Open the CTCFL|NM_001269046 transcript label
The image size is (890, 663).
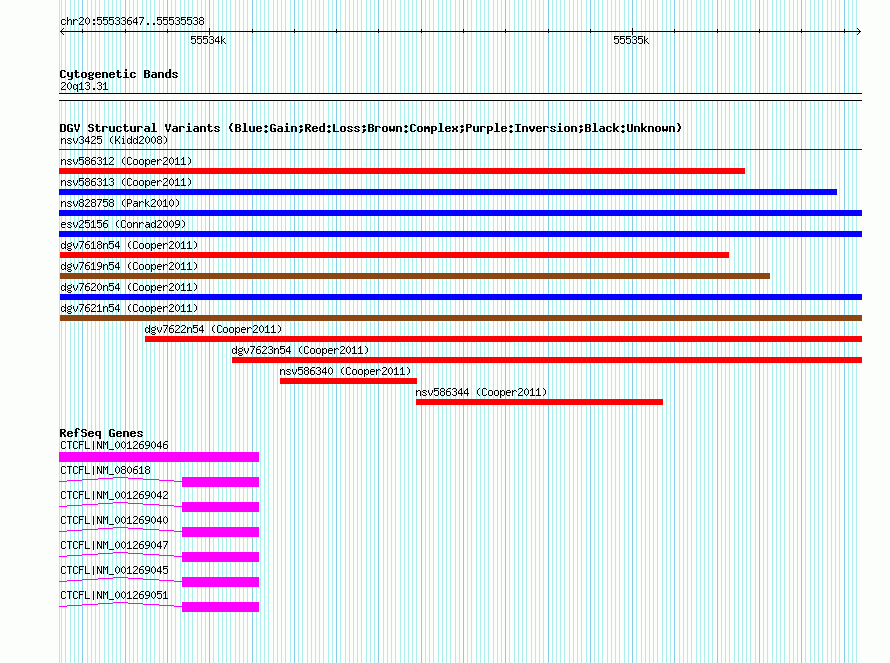coord(114,445)
